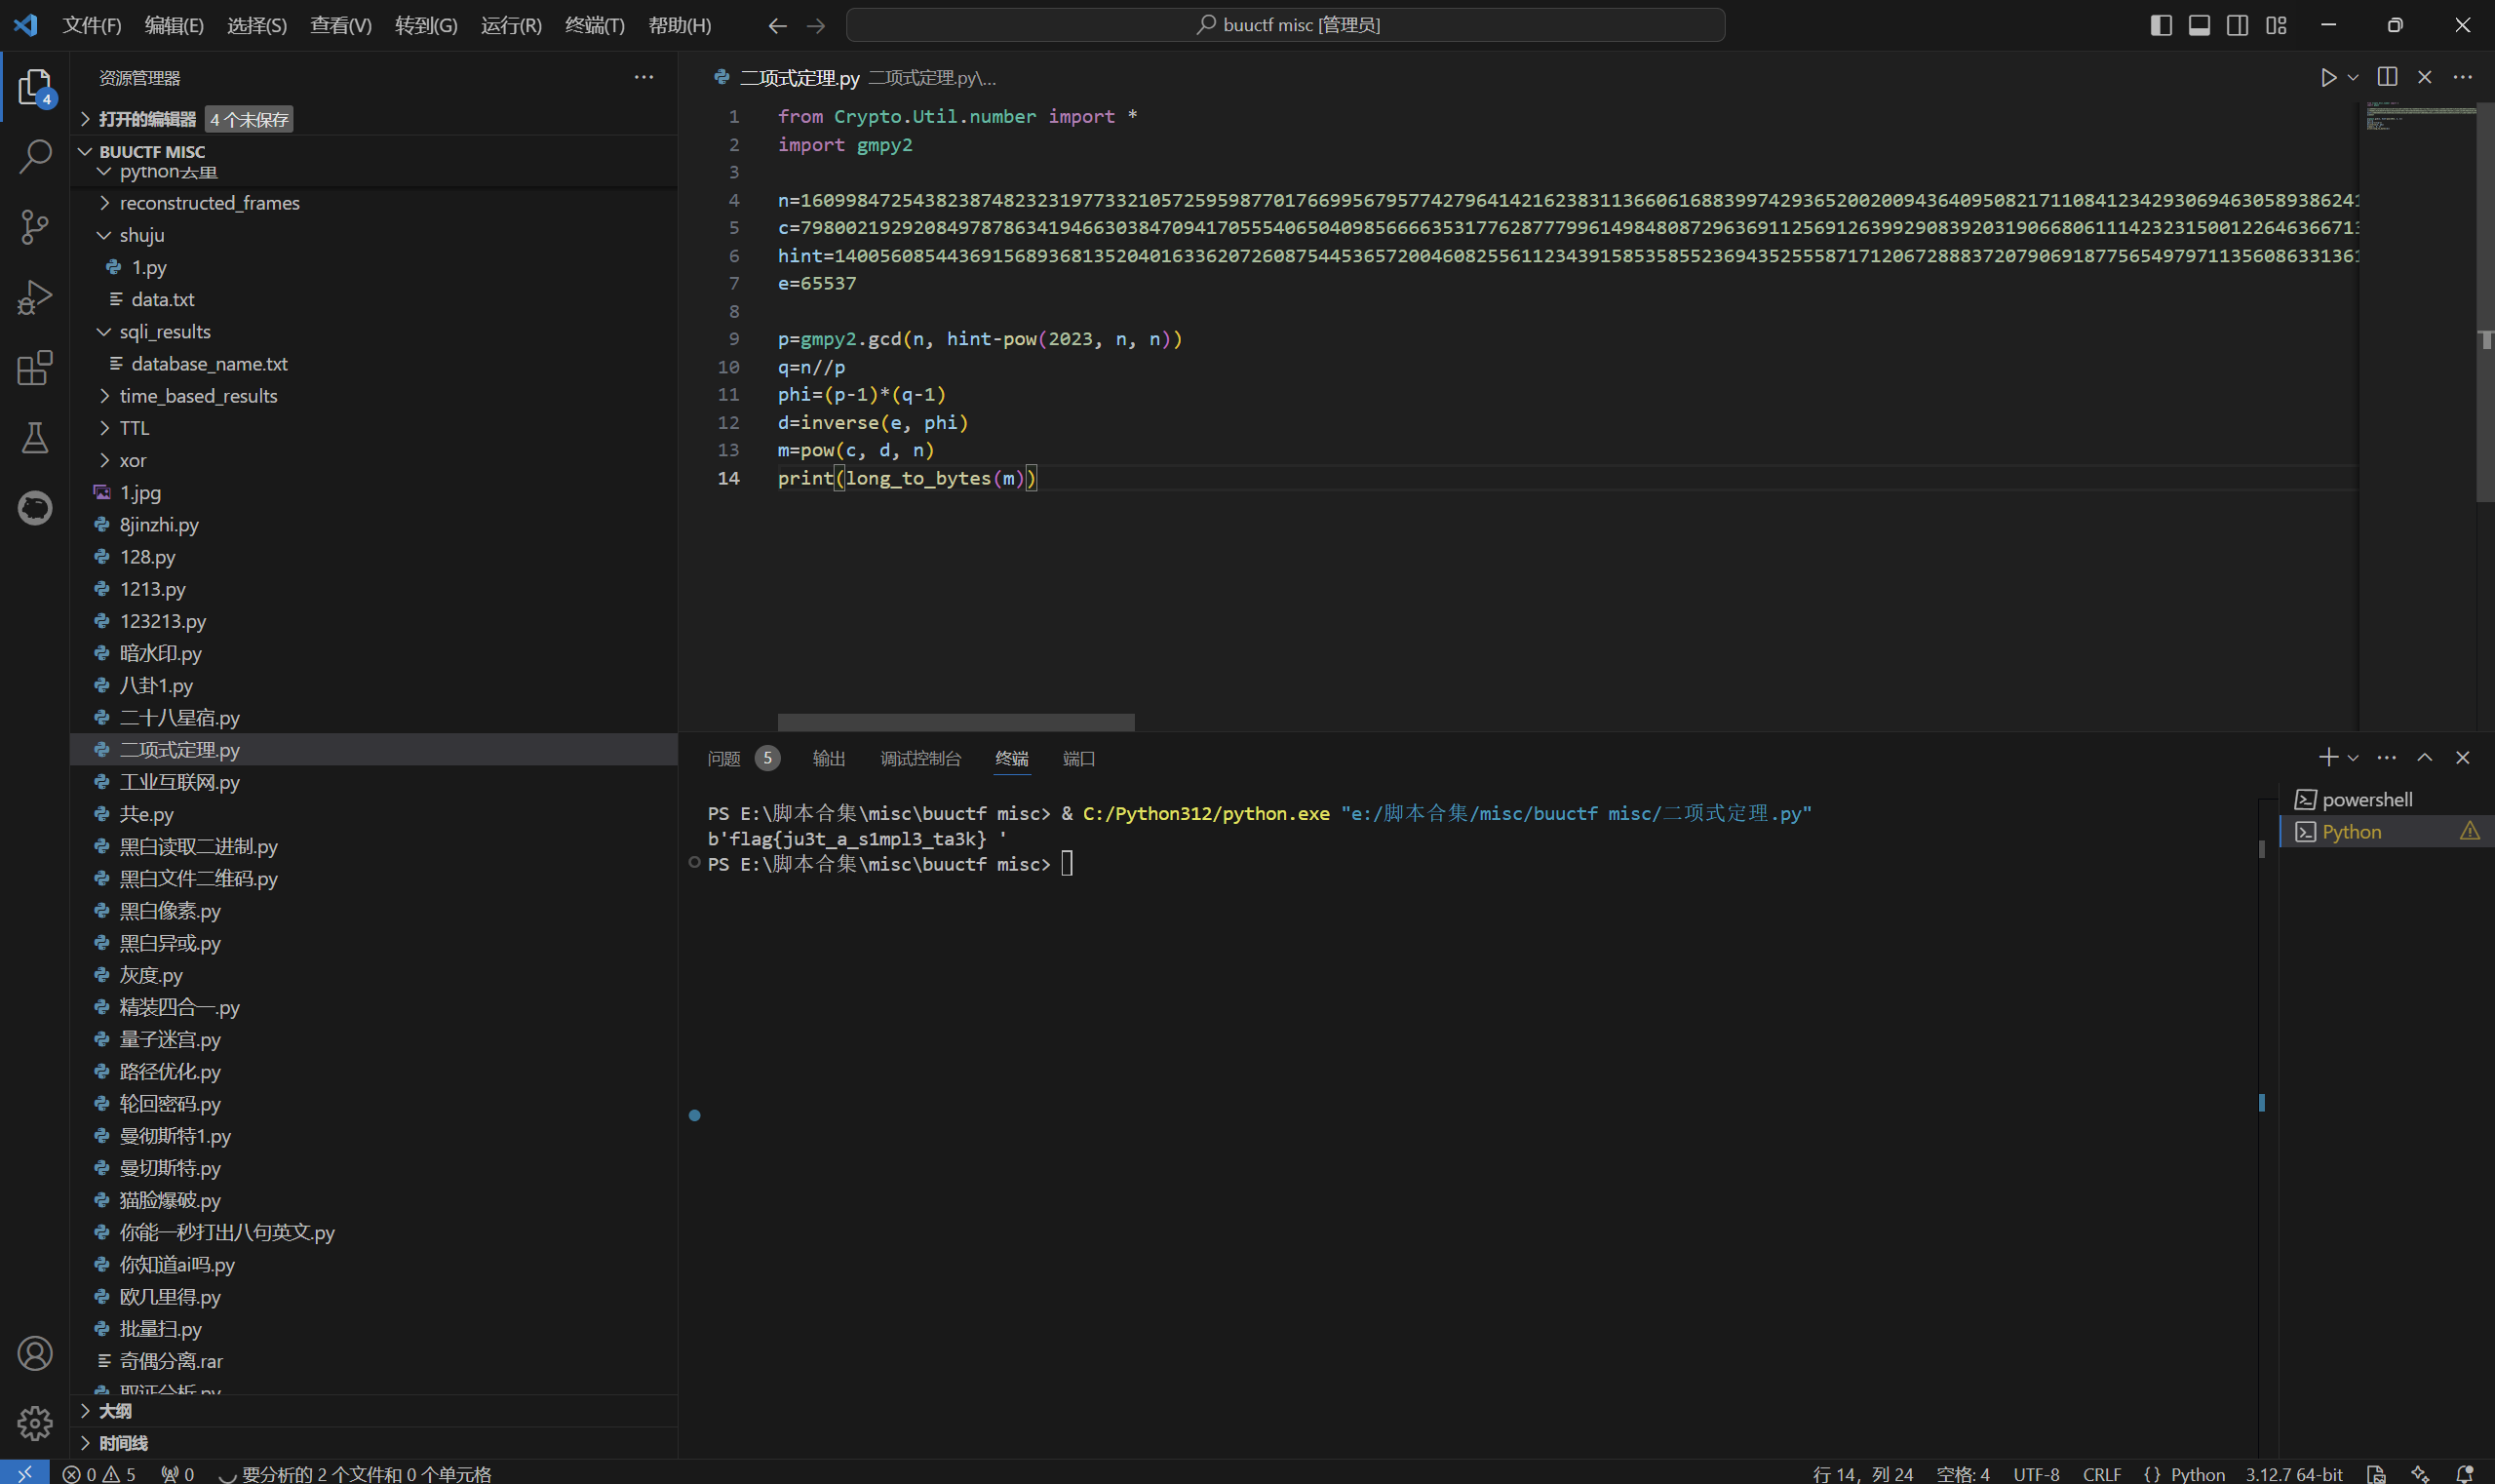The image size is (2495, 1484).
Task: Maximize the panel with the up chevron
Action: pos(2425,758)
